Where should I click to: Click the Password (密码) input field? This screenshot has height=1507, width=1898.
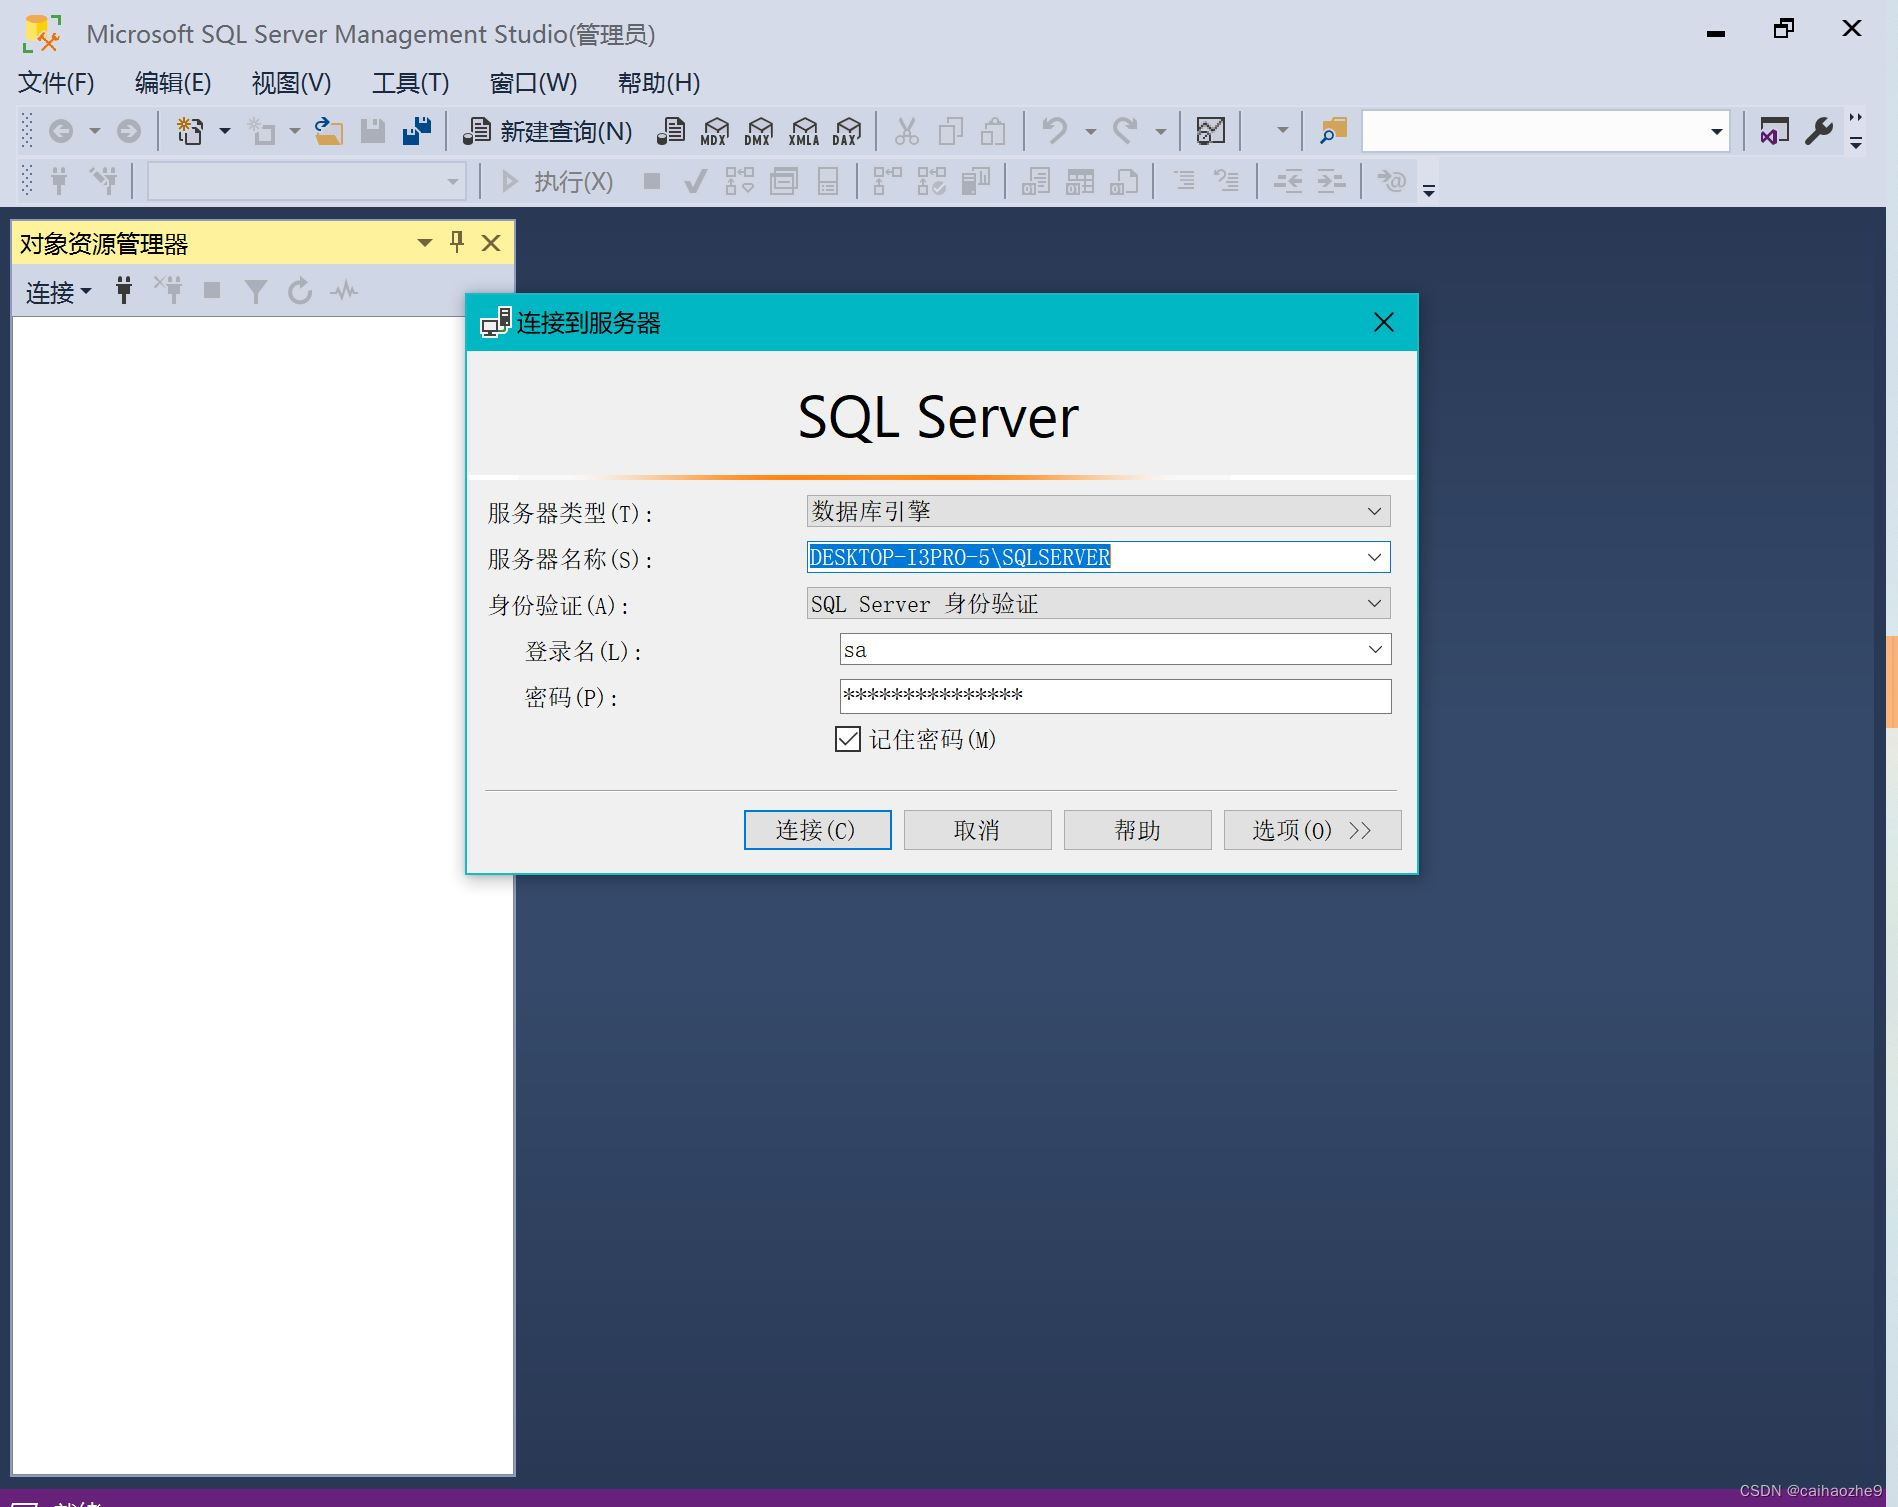click(x=1115, y=696)
